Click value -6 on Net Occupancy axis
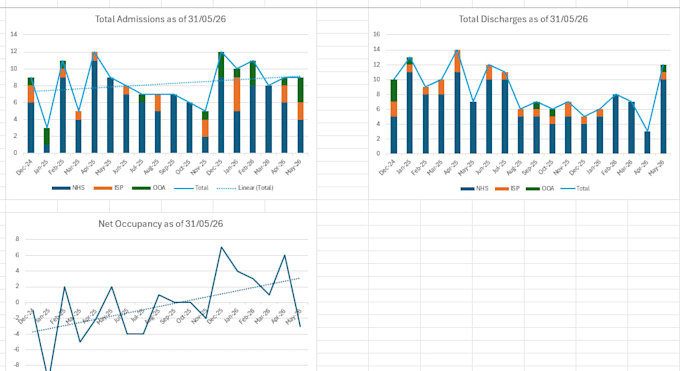The height and width of the screenshot is (371, 680). pyautogui.click(x=16, y=350)
